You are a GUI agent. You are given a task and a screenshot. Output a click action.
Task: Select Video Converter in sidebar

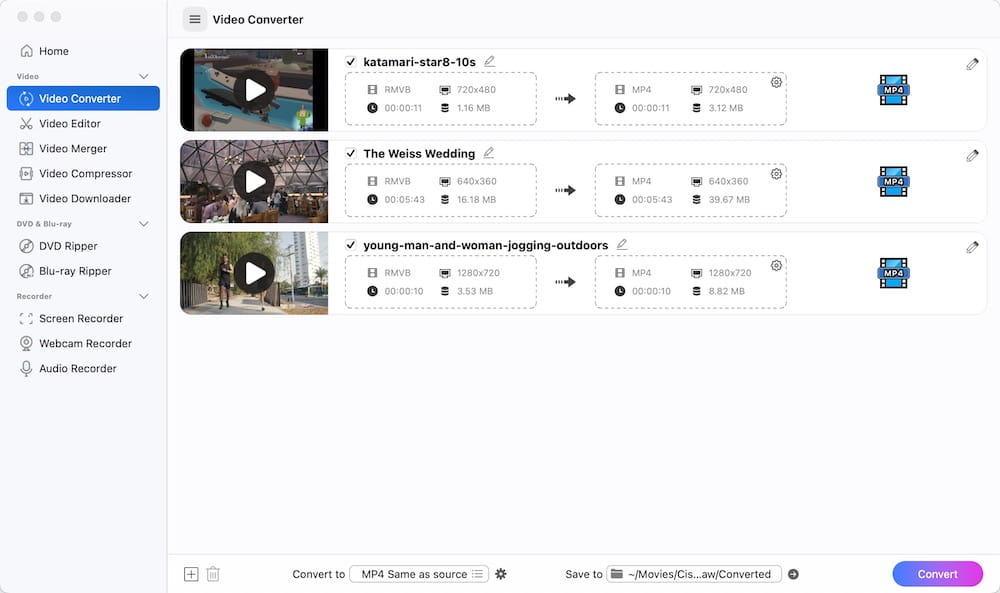(x=83, y=98)
